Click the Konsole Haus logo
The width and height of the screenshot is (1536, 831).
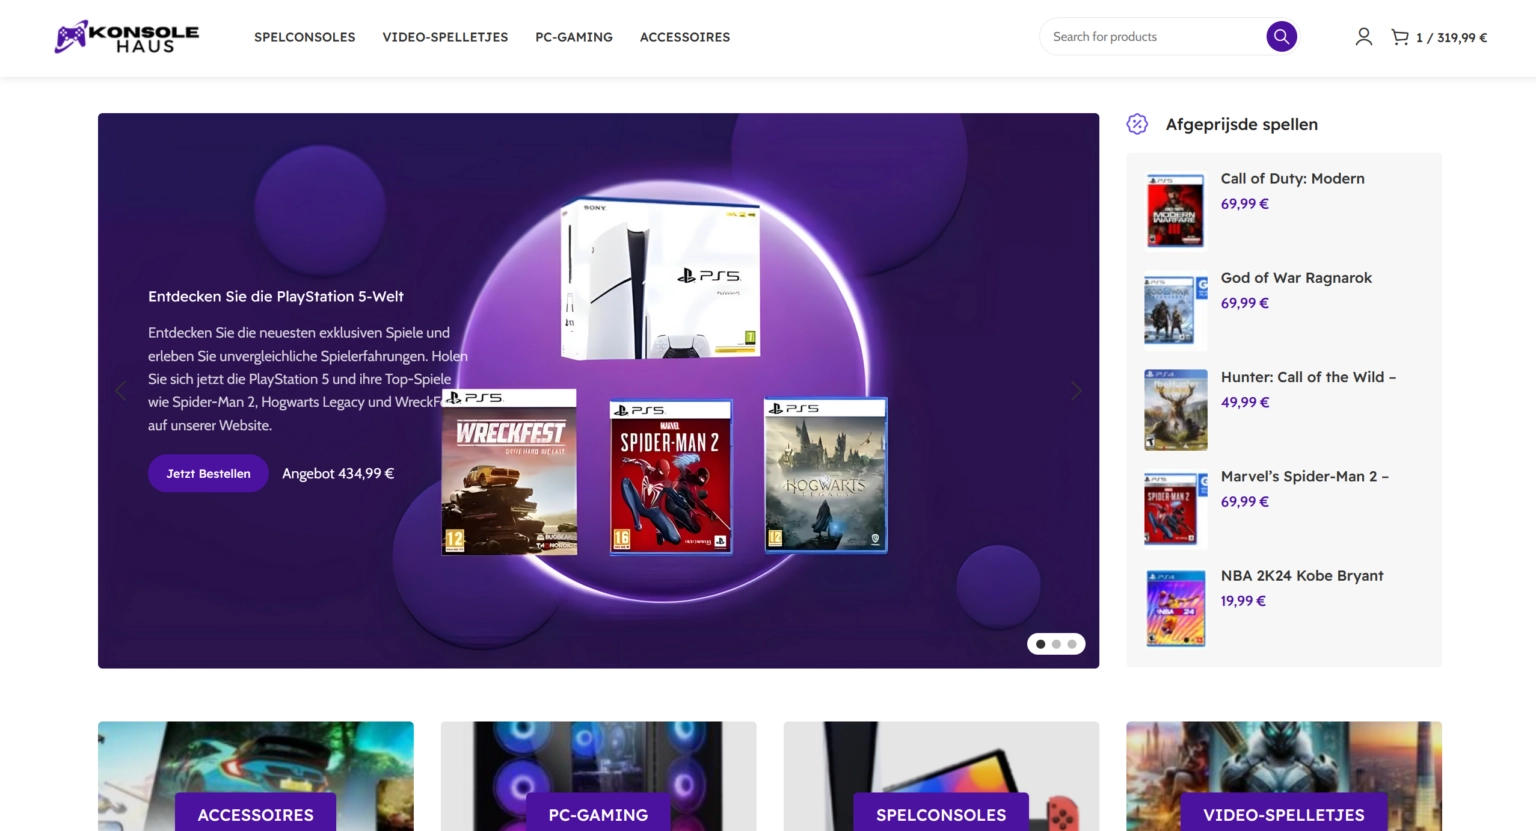coord(127,37)
